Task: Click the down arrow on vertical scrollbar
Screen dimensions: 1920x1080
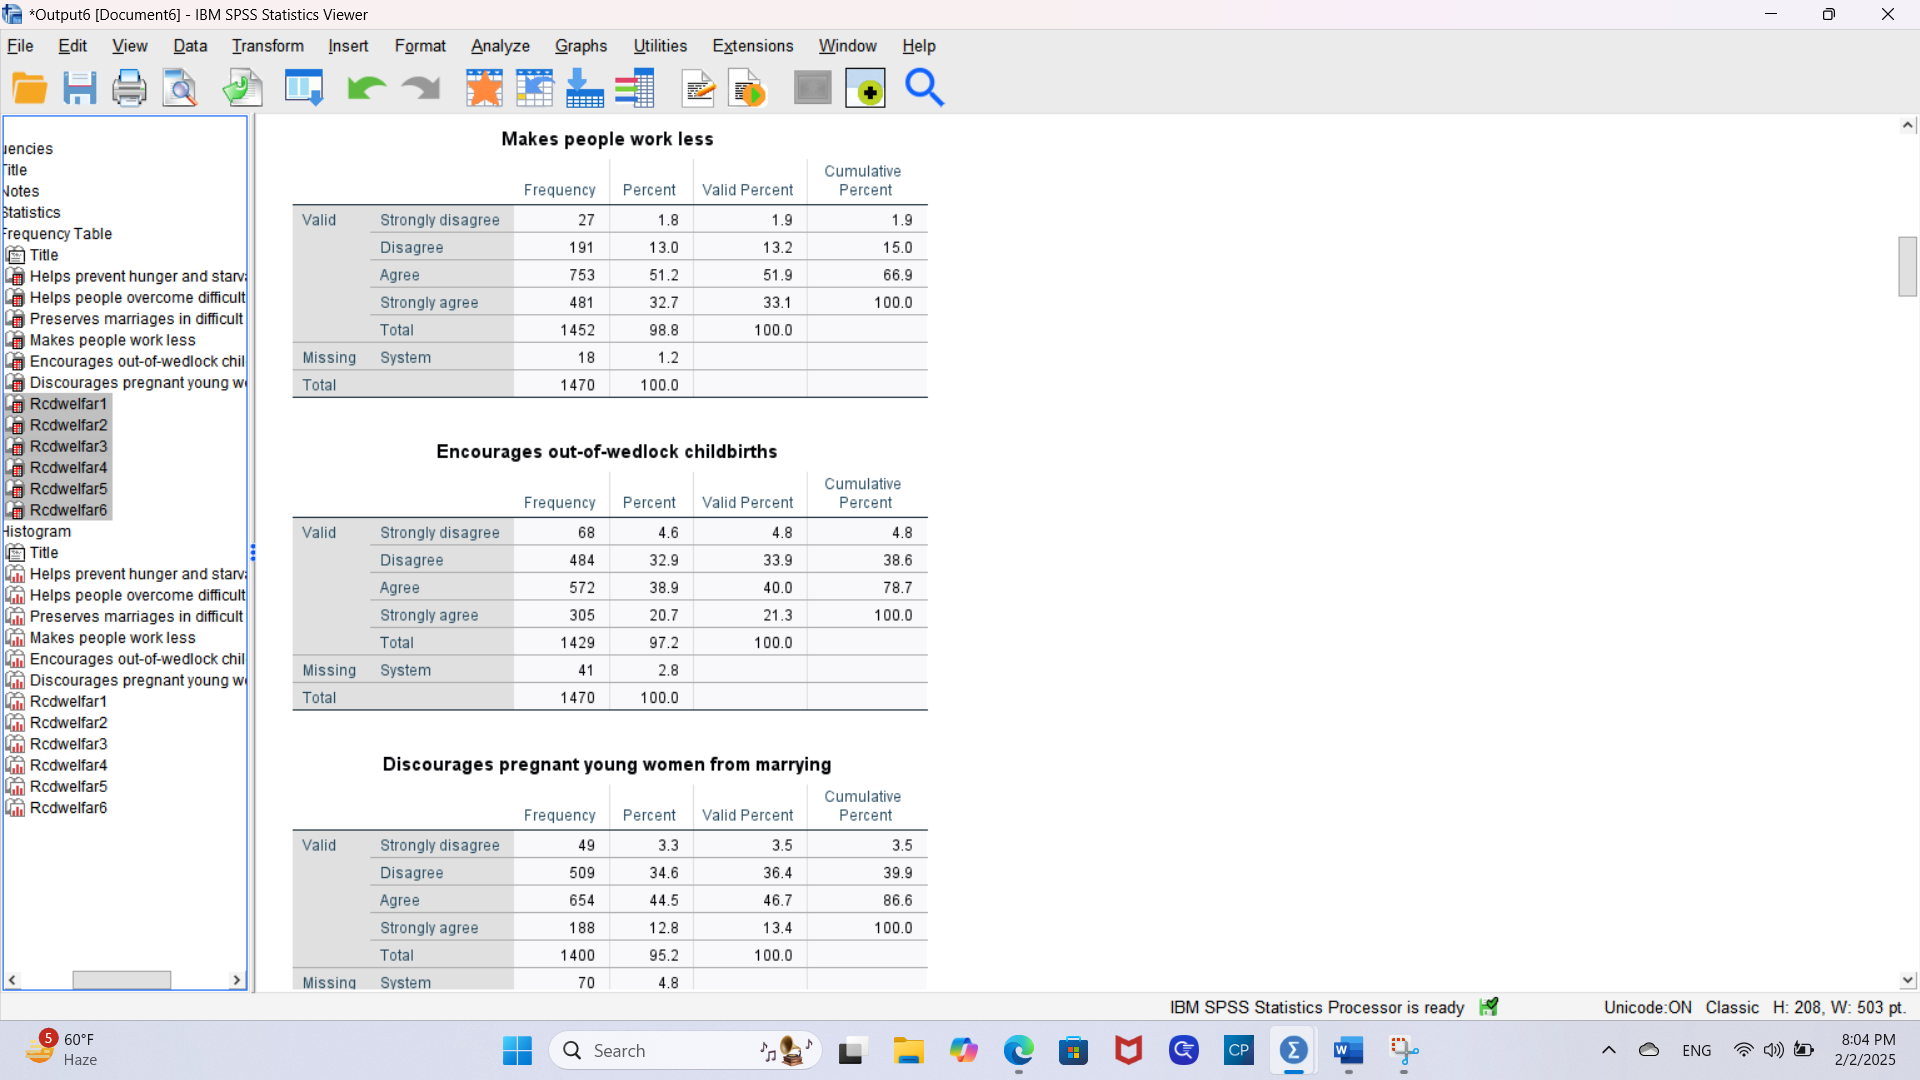Action: tap(1908, 981)
